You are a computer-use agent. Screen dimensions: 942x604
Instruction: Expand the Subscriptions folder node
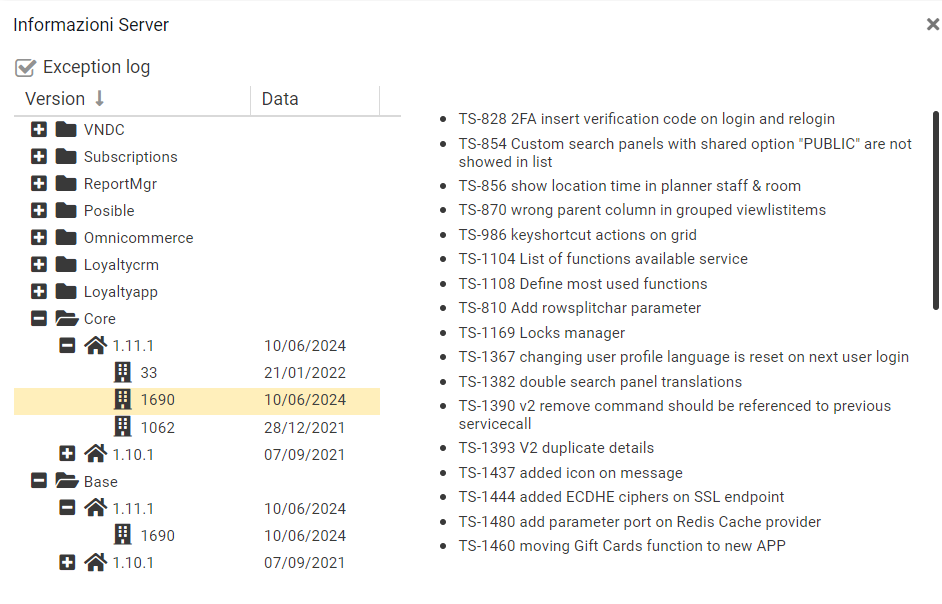tap(39, 157)
